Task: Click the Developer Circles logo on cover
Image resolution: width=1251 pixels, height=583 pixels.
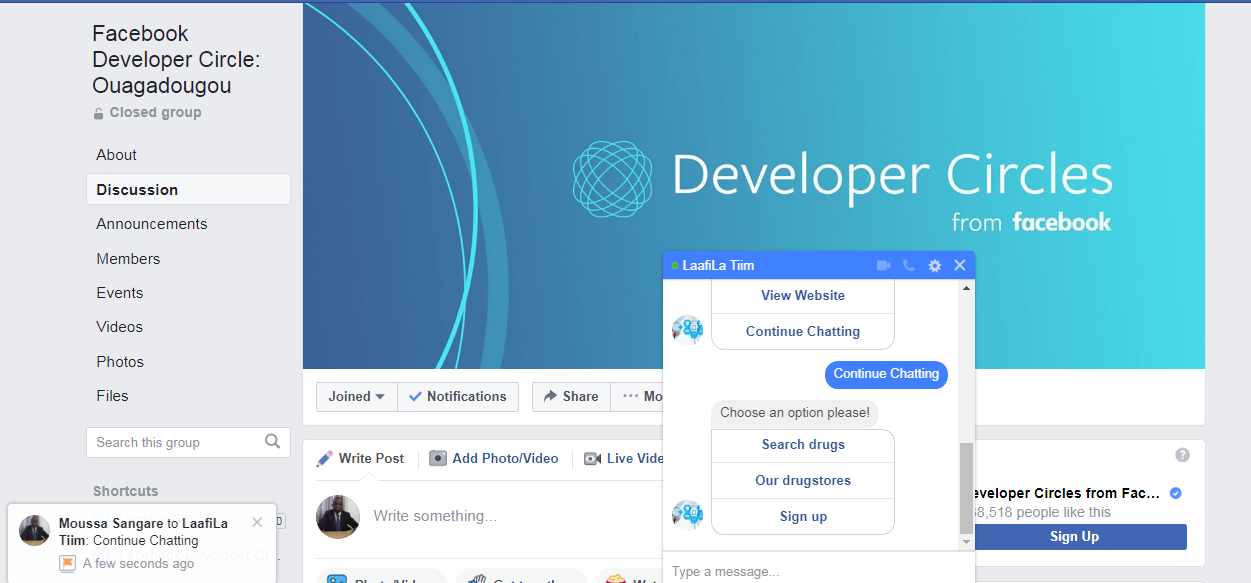Action: [x=612, y=180]
